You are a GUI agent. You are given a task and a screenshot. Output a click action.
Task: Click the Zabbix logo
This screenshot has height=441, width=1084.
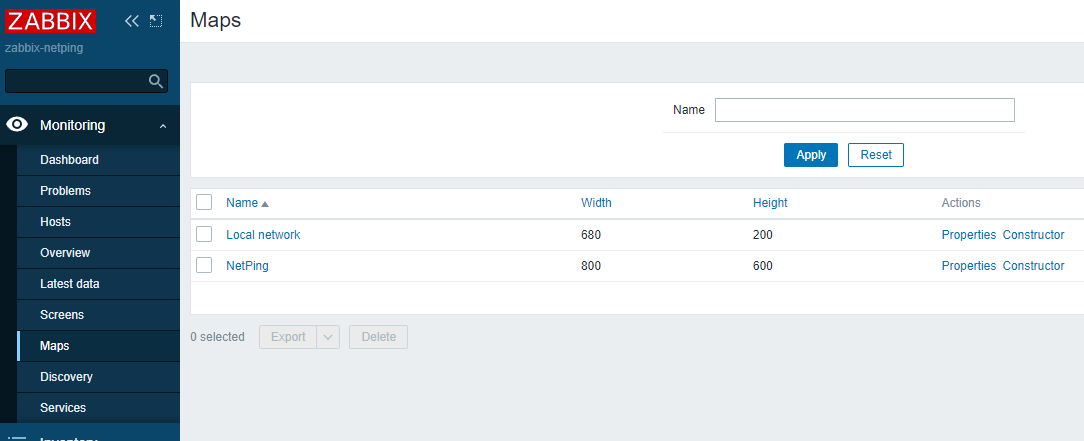coord(51,21)
